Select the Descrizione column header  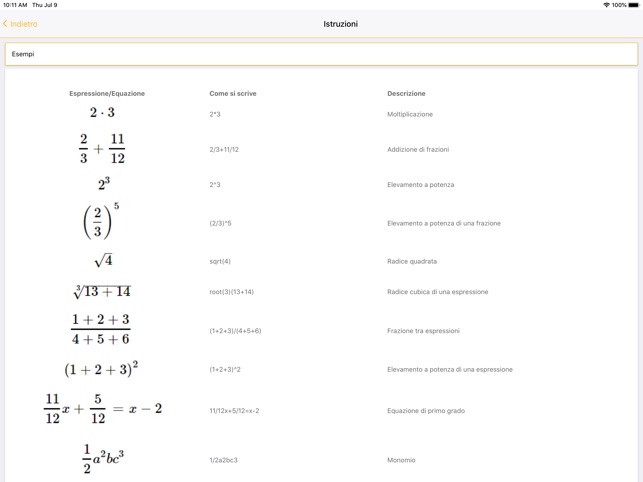pyautogui.click(x=406, y=94)
